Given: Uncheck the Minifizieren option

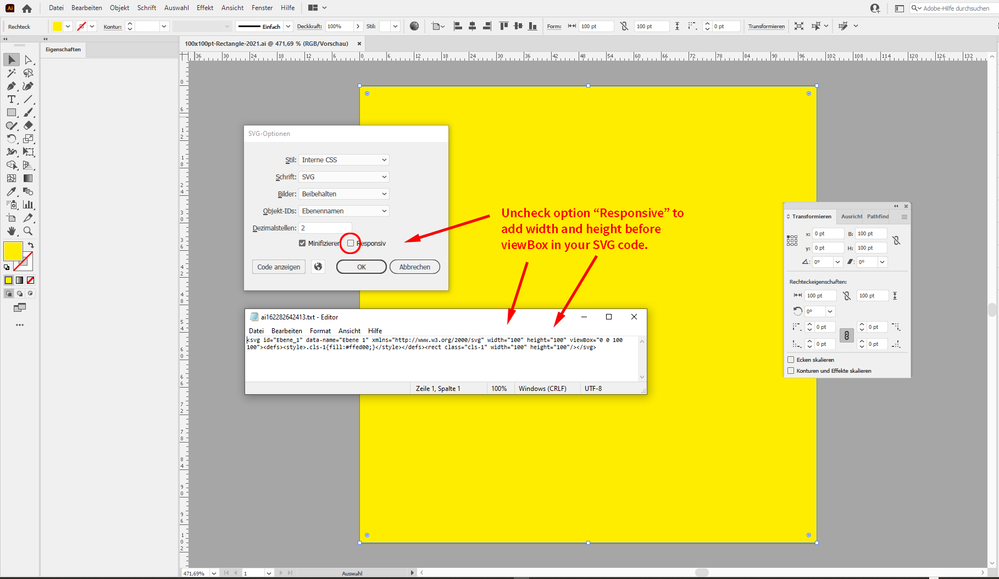Looking at the screenshot, I should 302,243.
